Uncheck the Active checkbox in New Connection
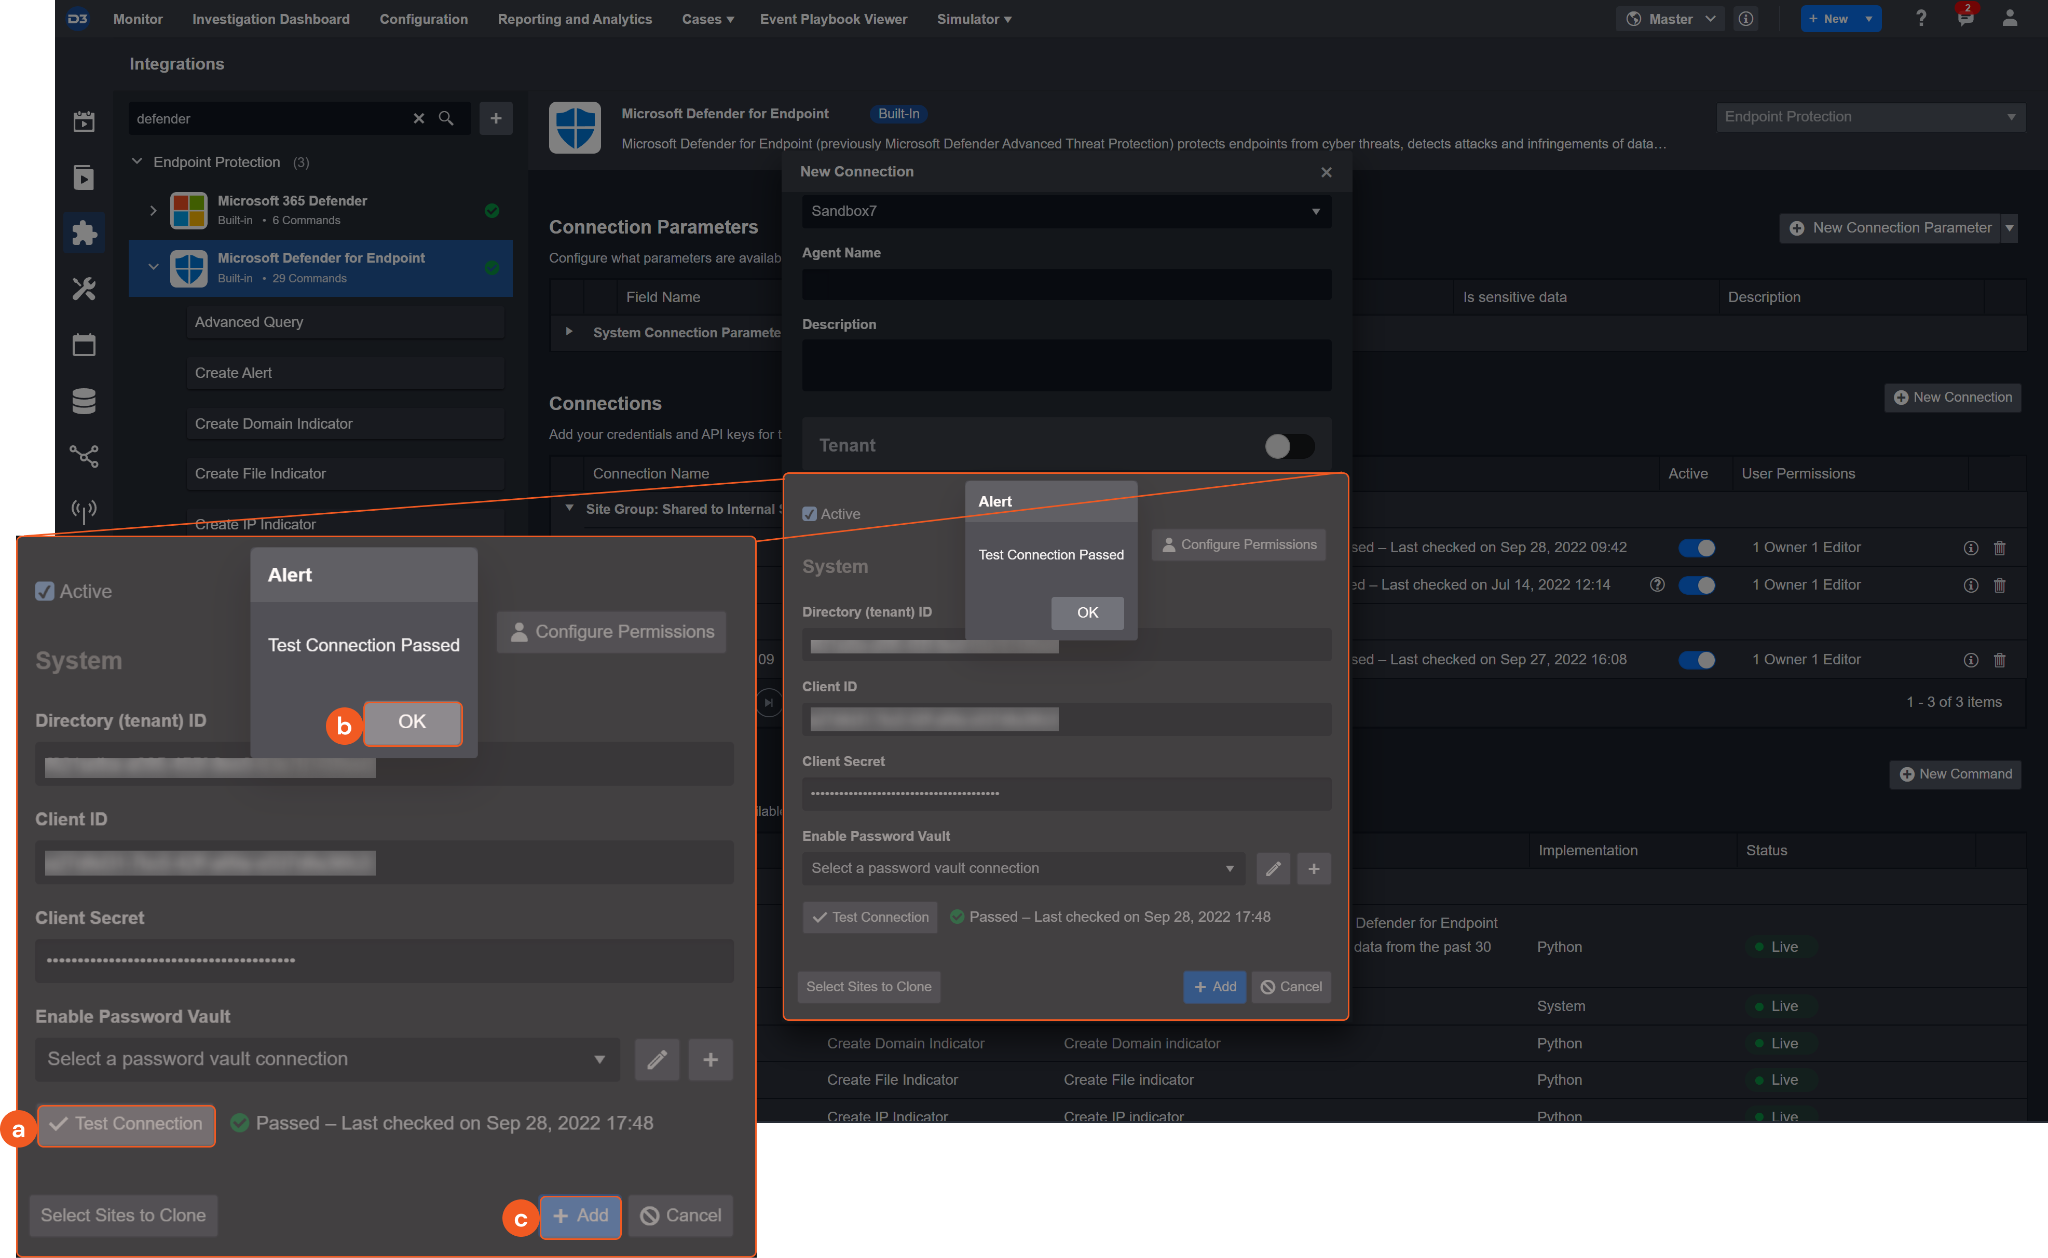Image resolution: width=2048 pixels, height=1258 pixels. pos(810,514)
